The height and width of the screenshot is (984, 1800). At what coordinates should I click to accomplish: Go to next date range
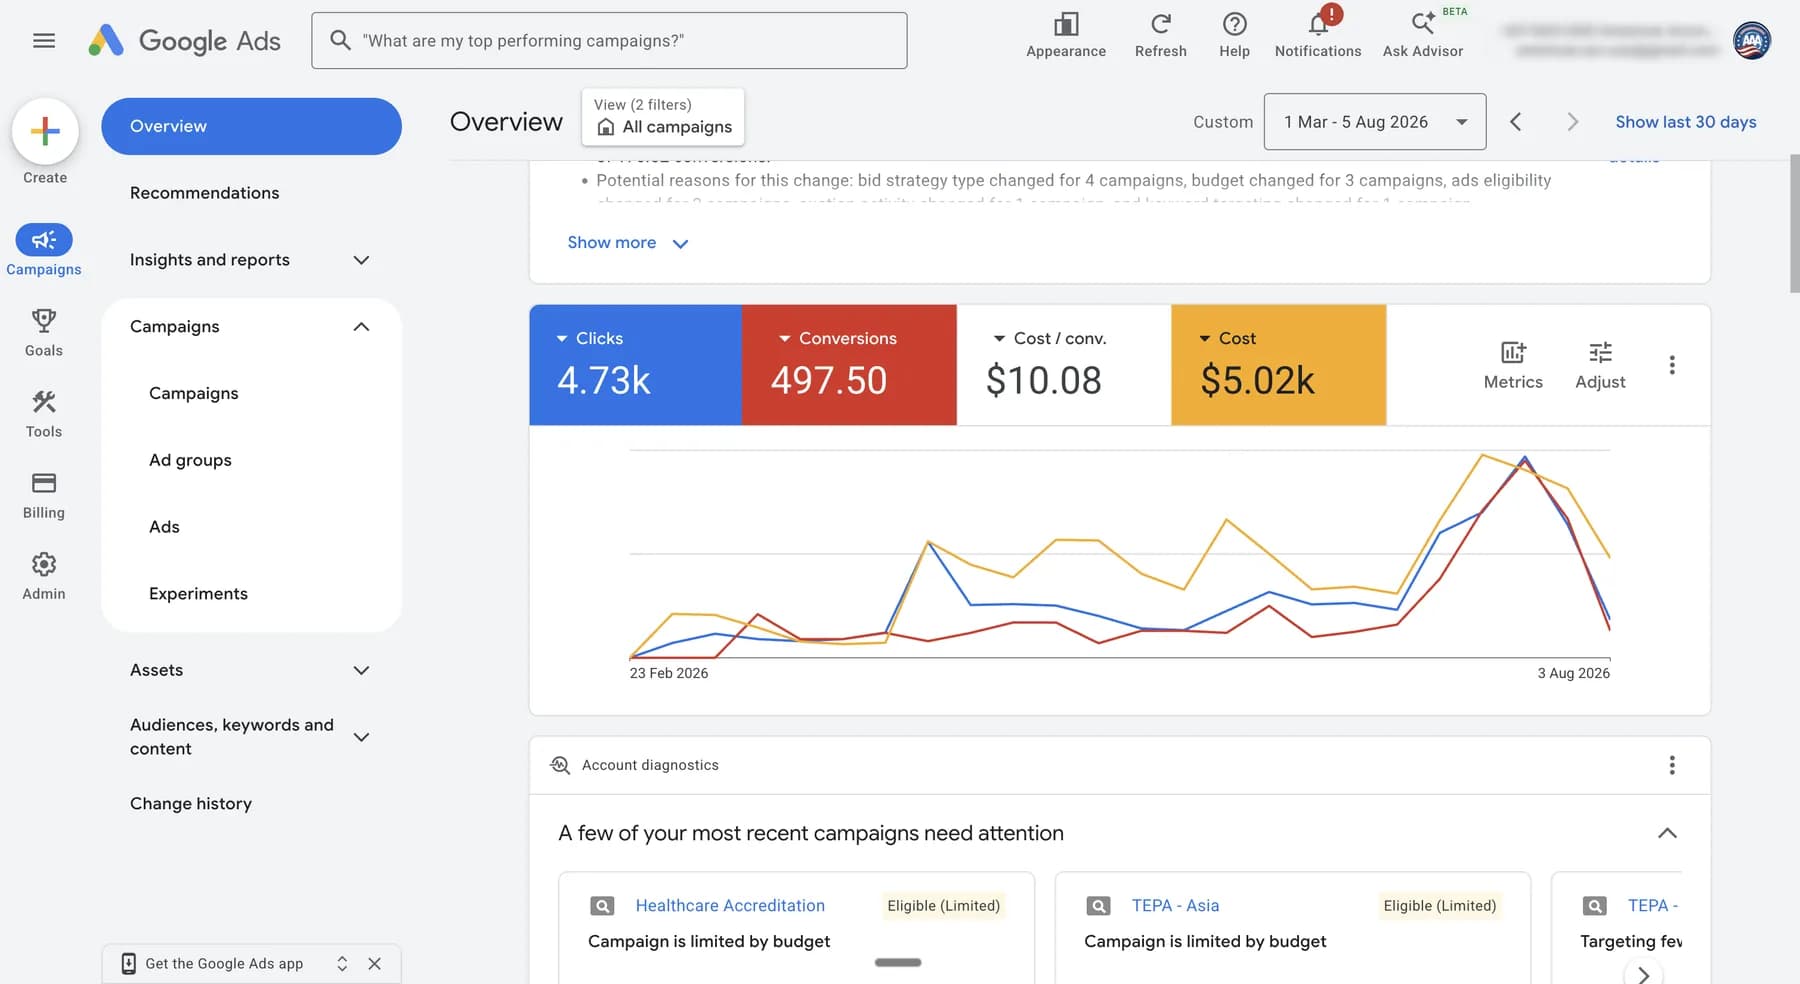click(x=1572, y=122)
